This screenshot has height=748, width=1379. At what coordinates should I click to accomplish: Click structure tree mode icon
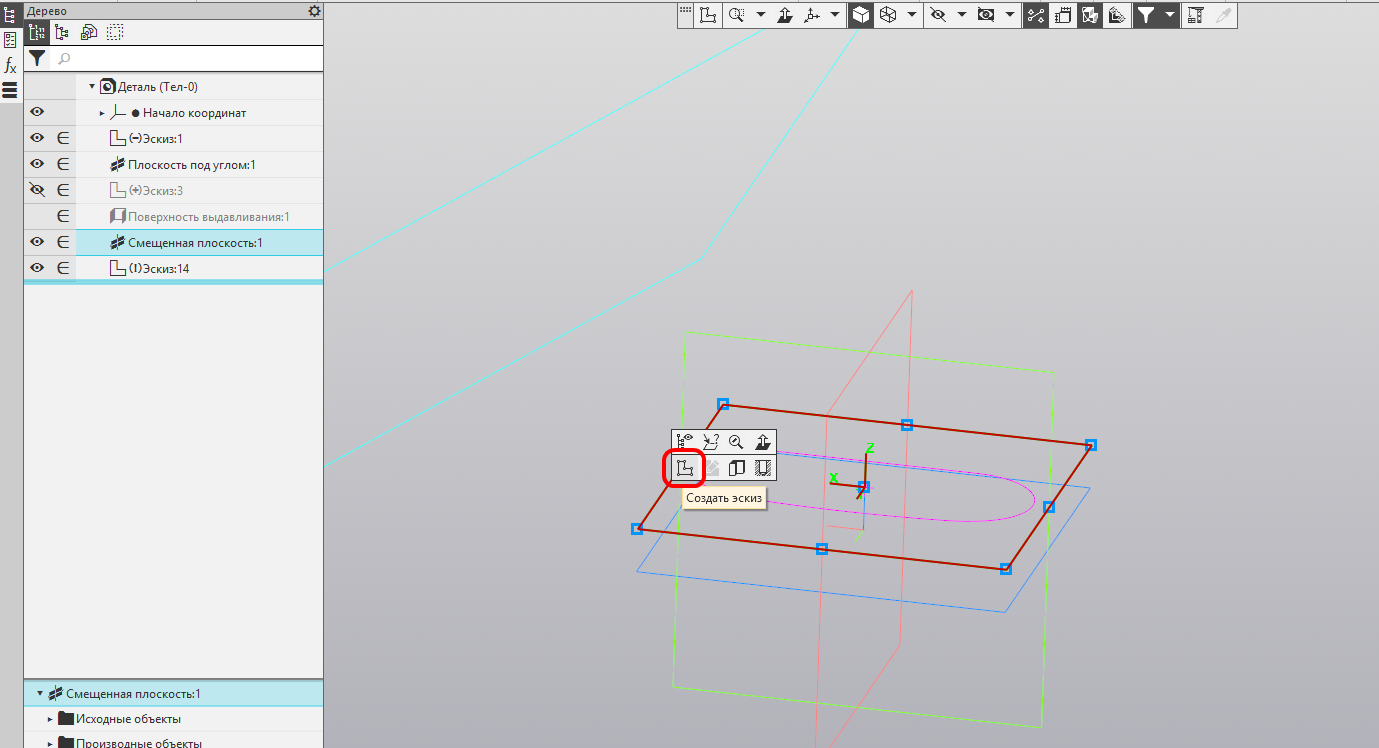click(x=62, y=32)
